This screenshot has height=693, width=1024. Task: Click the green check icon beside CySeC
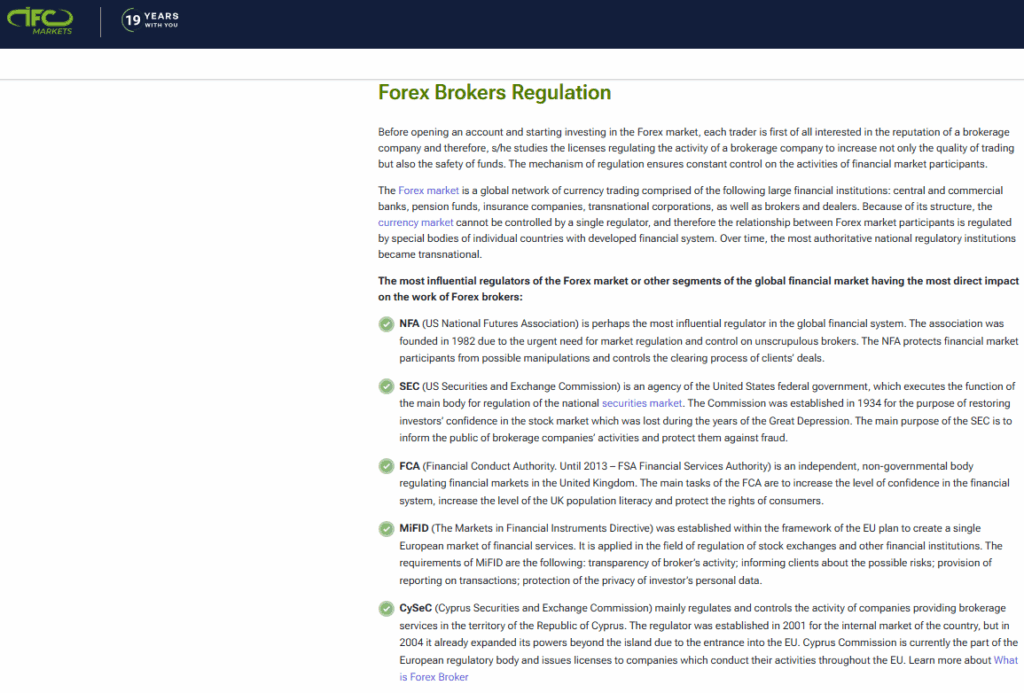coord(386,609)
